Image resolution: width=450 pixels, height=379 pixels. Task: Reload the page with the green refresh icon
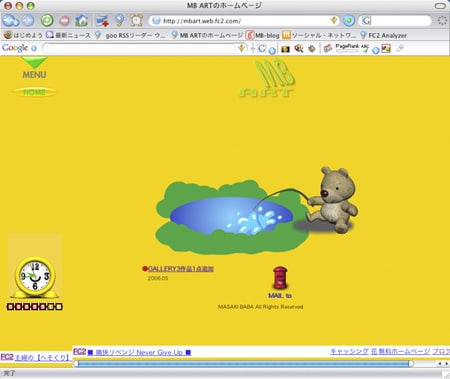pos(47,21)
